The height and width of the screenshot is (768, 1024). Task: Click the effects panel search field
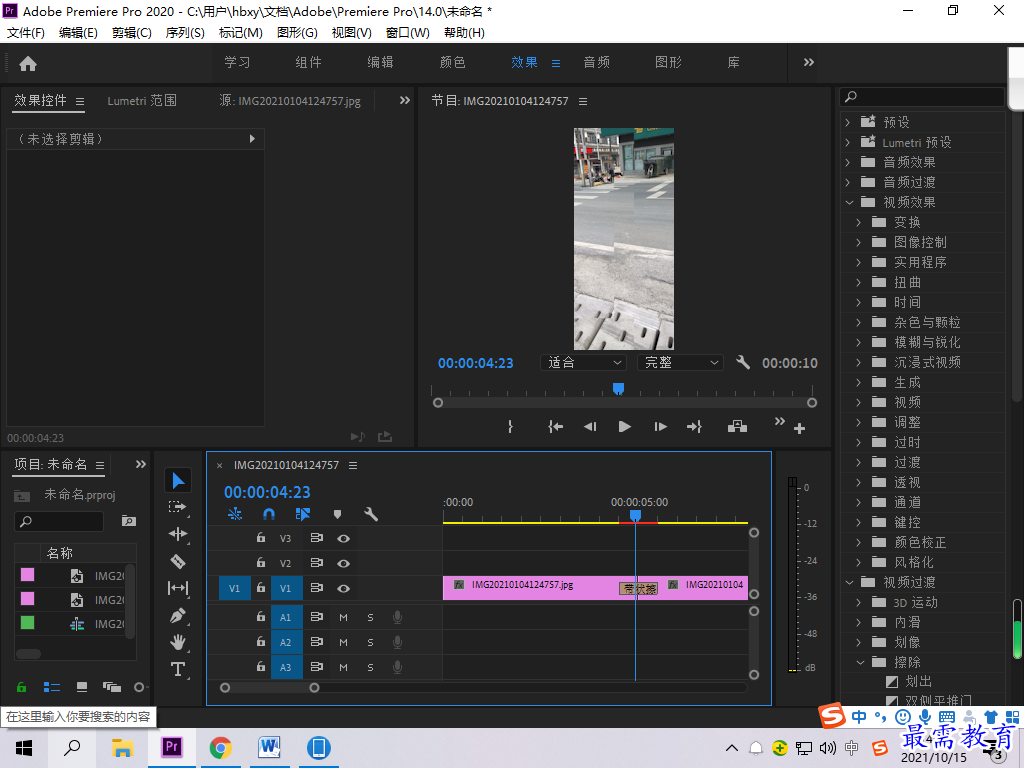921,97
